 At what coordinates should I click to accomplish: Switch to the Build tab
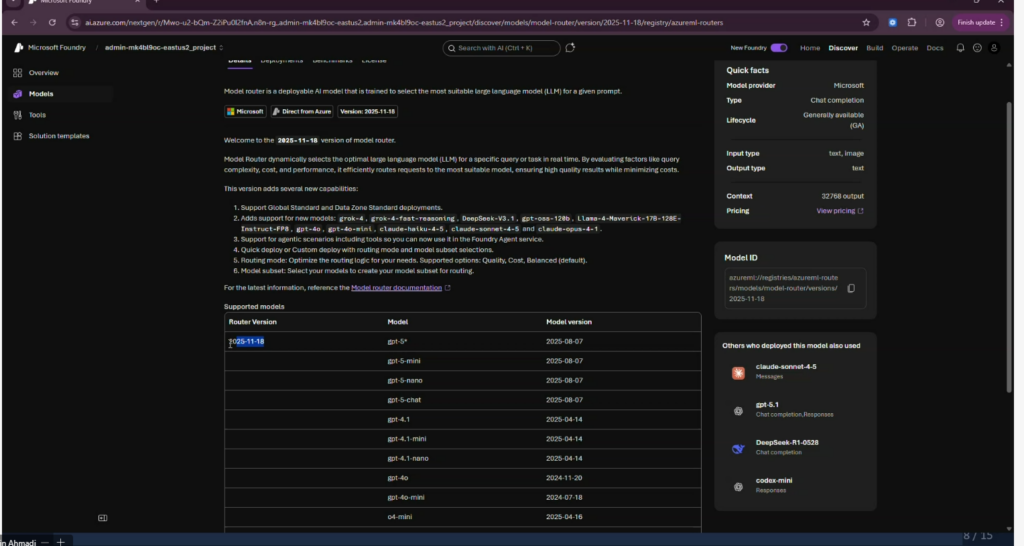point(875,48)
